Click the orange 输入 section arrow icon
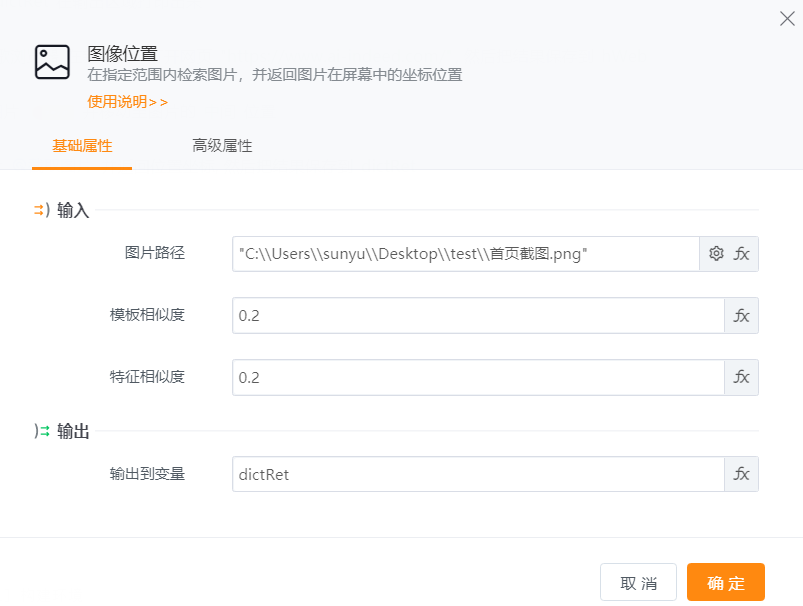 coord(41,210)
